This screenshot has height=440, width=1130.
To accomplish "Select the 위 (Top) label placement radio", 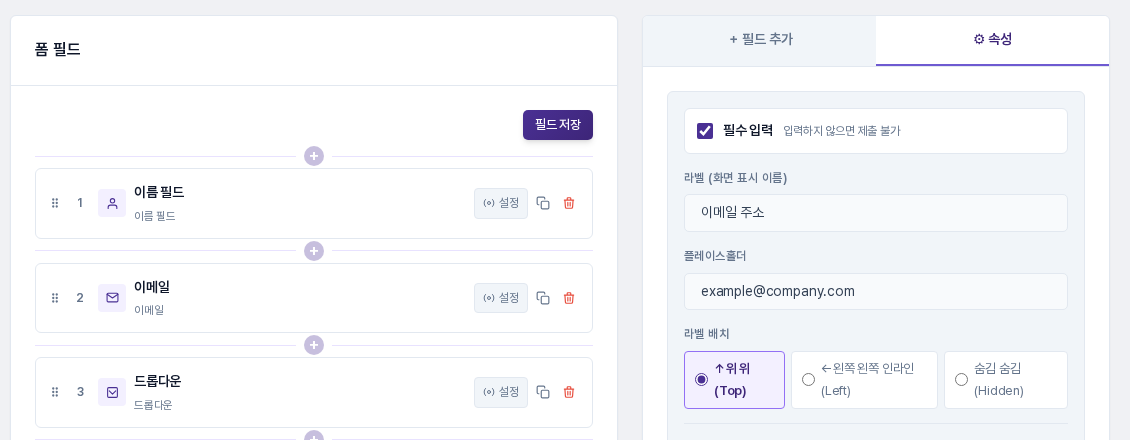I will coord(701,380).
